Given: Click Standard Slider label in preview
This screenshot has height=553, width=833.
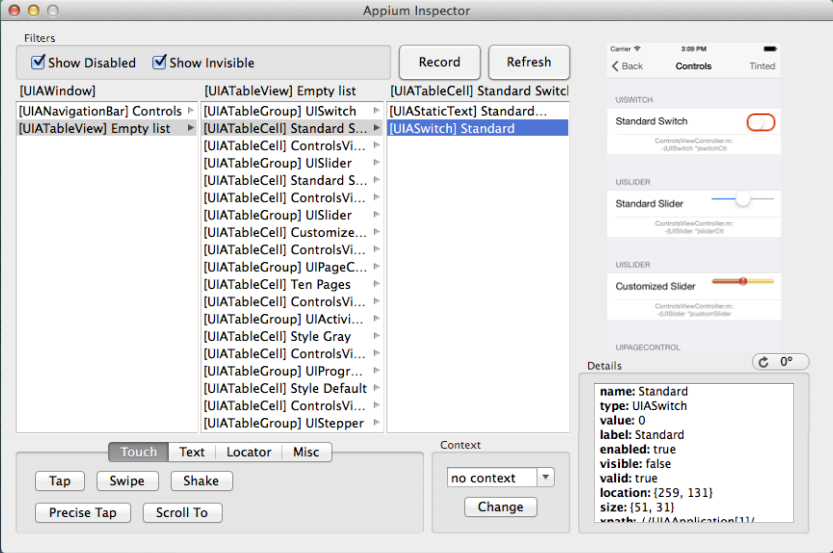Looking at the screenshot, I should click(x=649, y=203).
